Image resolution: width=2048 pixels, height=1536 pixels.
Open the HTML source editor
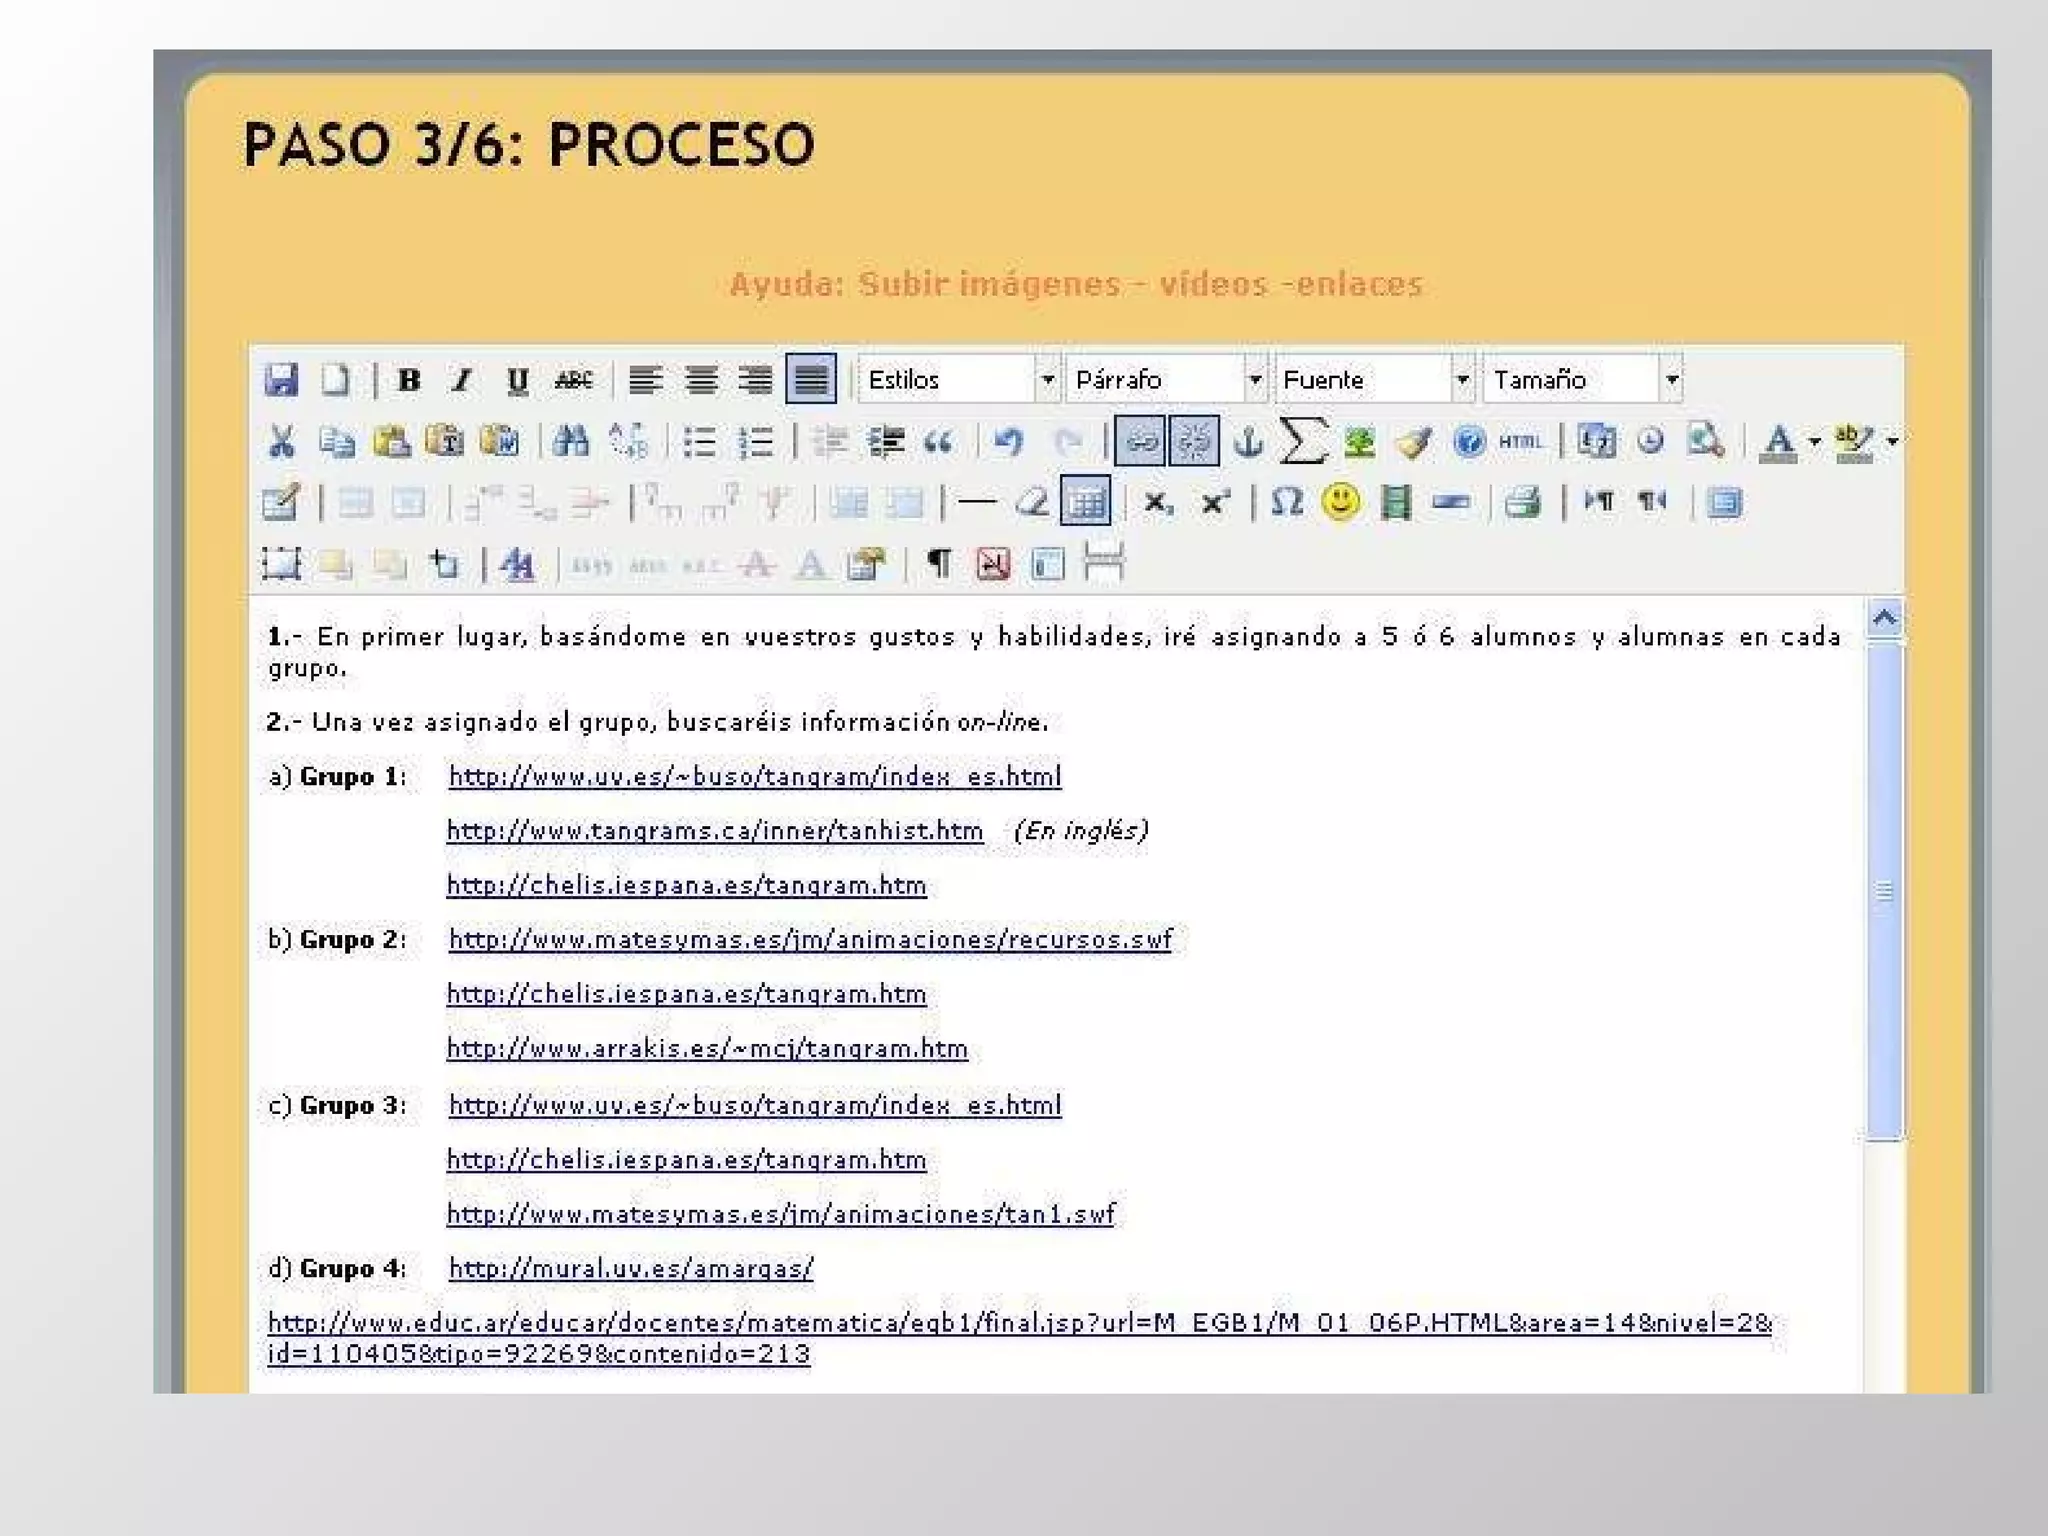(x=1520, y=441)
